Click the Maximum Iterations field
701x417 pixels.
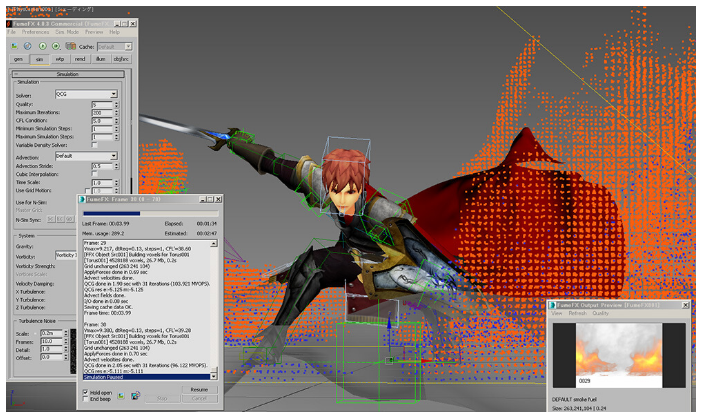pyautogui.click(x=102, y=113)
